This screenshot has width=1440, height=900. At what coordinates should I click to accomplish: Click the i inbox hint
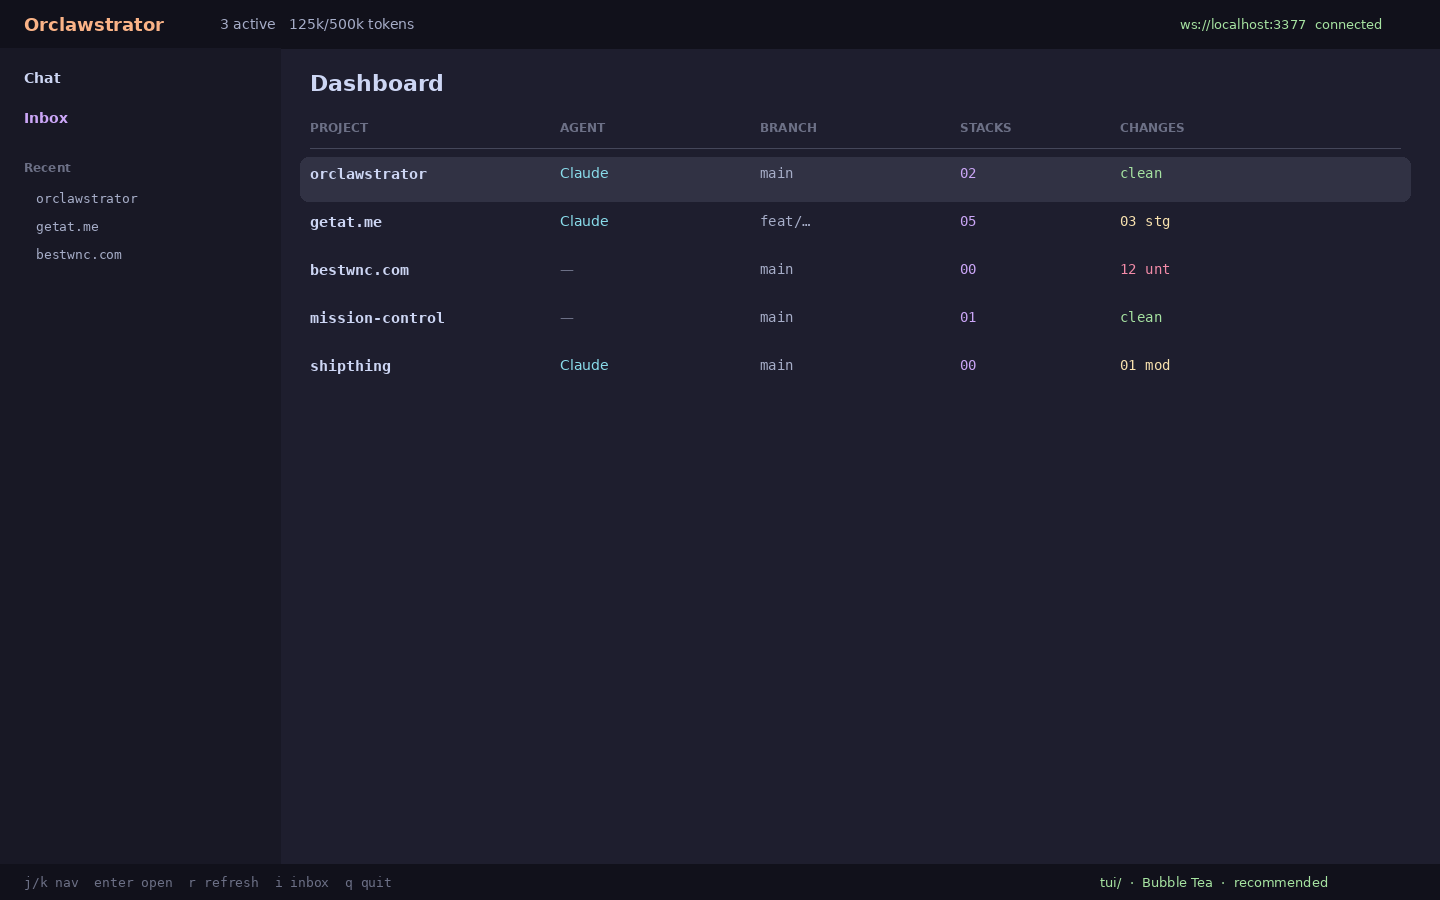[302, 882]
